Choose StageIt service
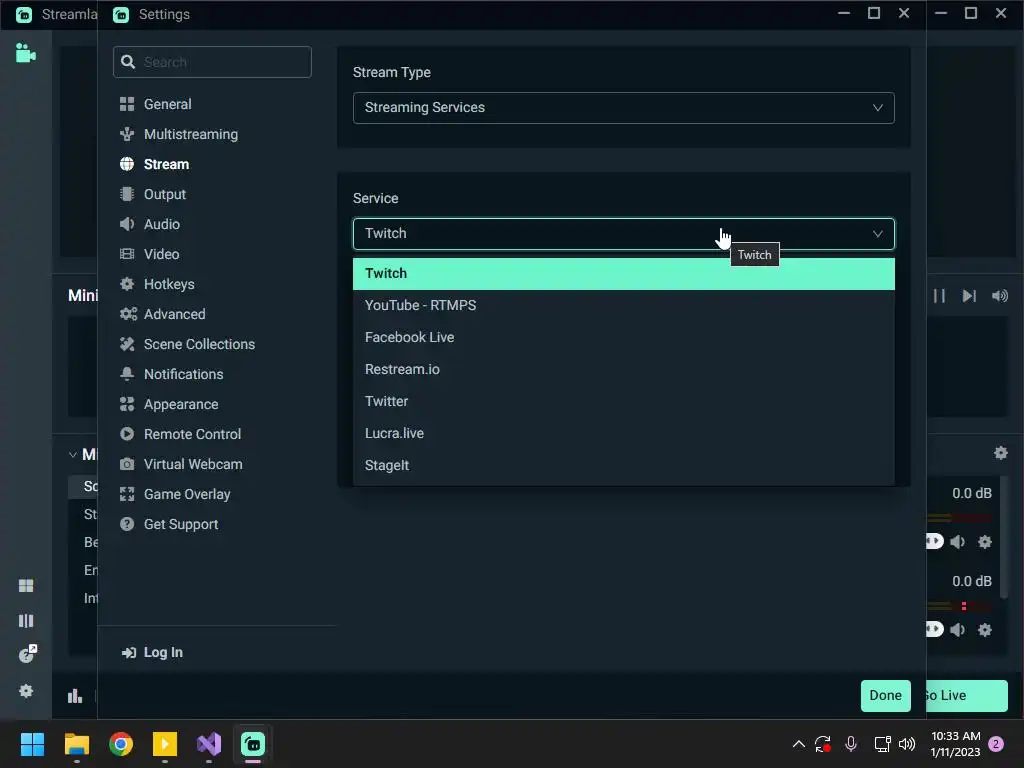 click(x=624, y=466)
